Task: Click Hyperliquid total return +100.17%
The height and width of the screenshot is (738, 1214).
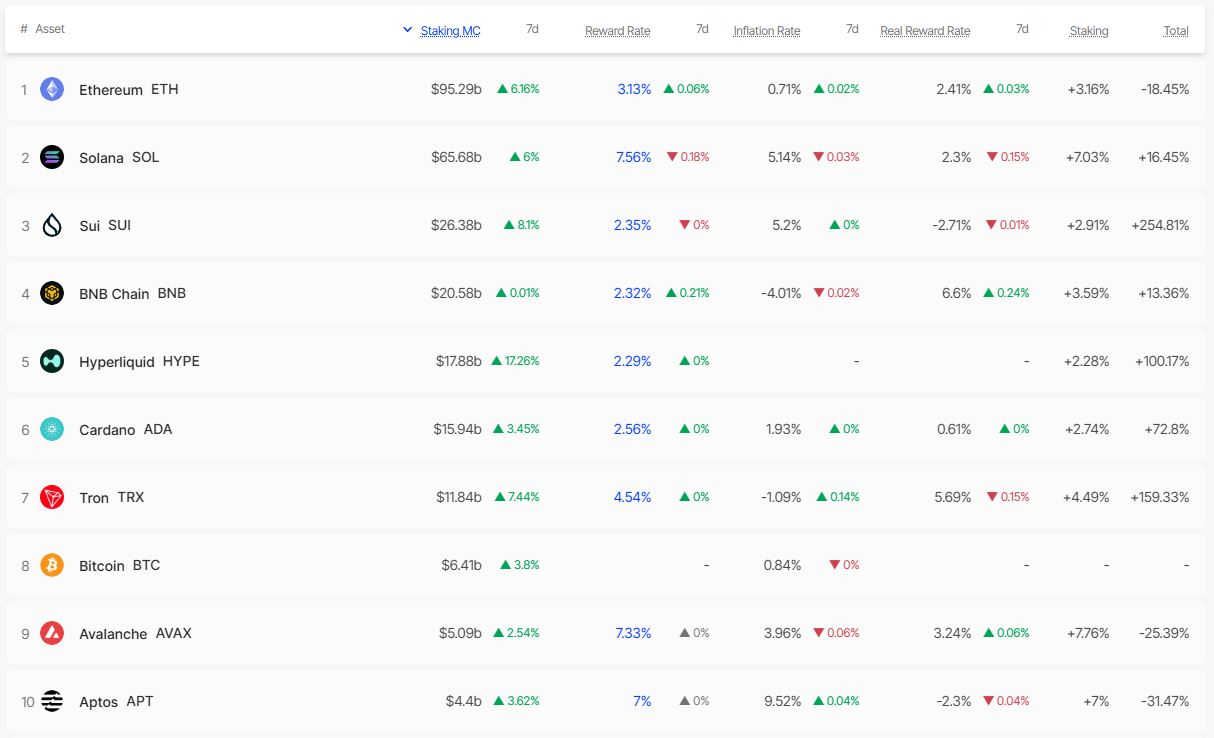Action: 1160,361
